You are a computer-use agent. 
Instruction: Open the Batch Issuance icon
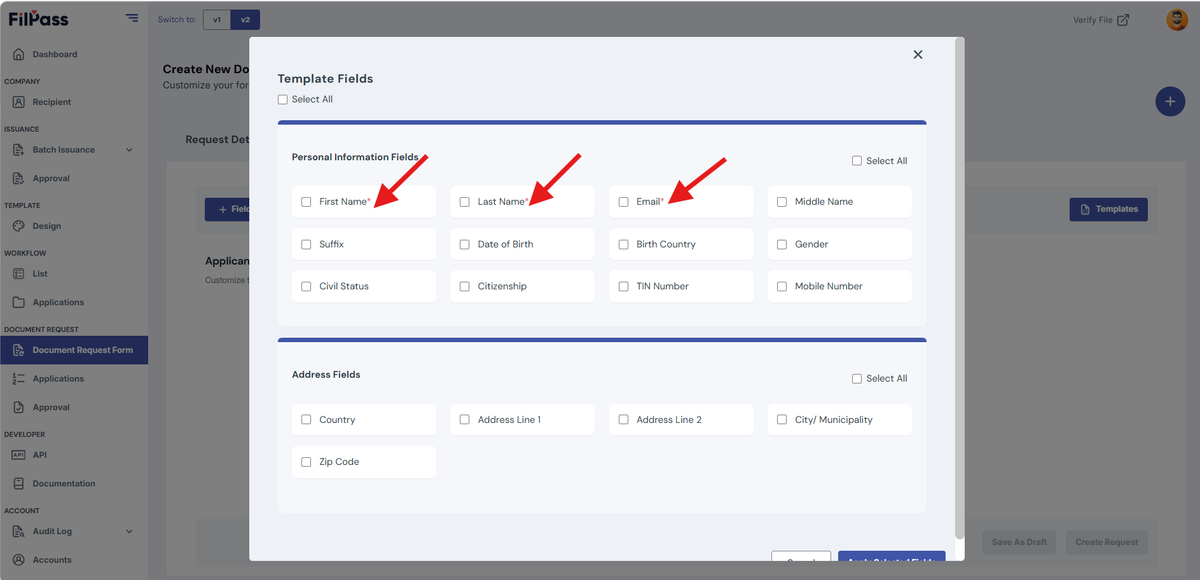[x=19, y=150]
